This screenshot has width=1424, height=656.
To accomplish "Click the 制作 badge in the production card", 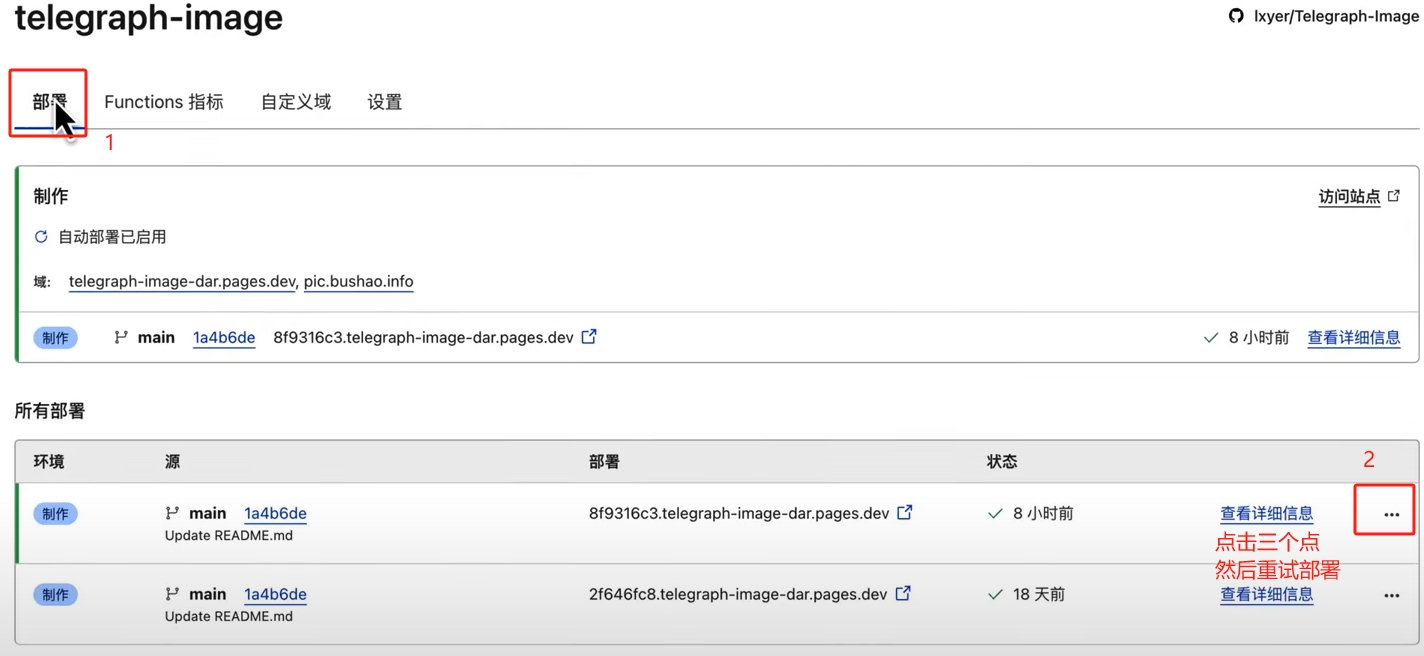I will (x=55, y=338).
